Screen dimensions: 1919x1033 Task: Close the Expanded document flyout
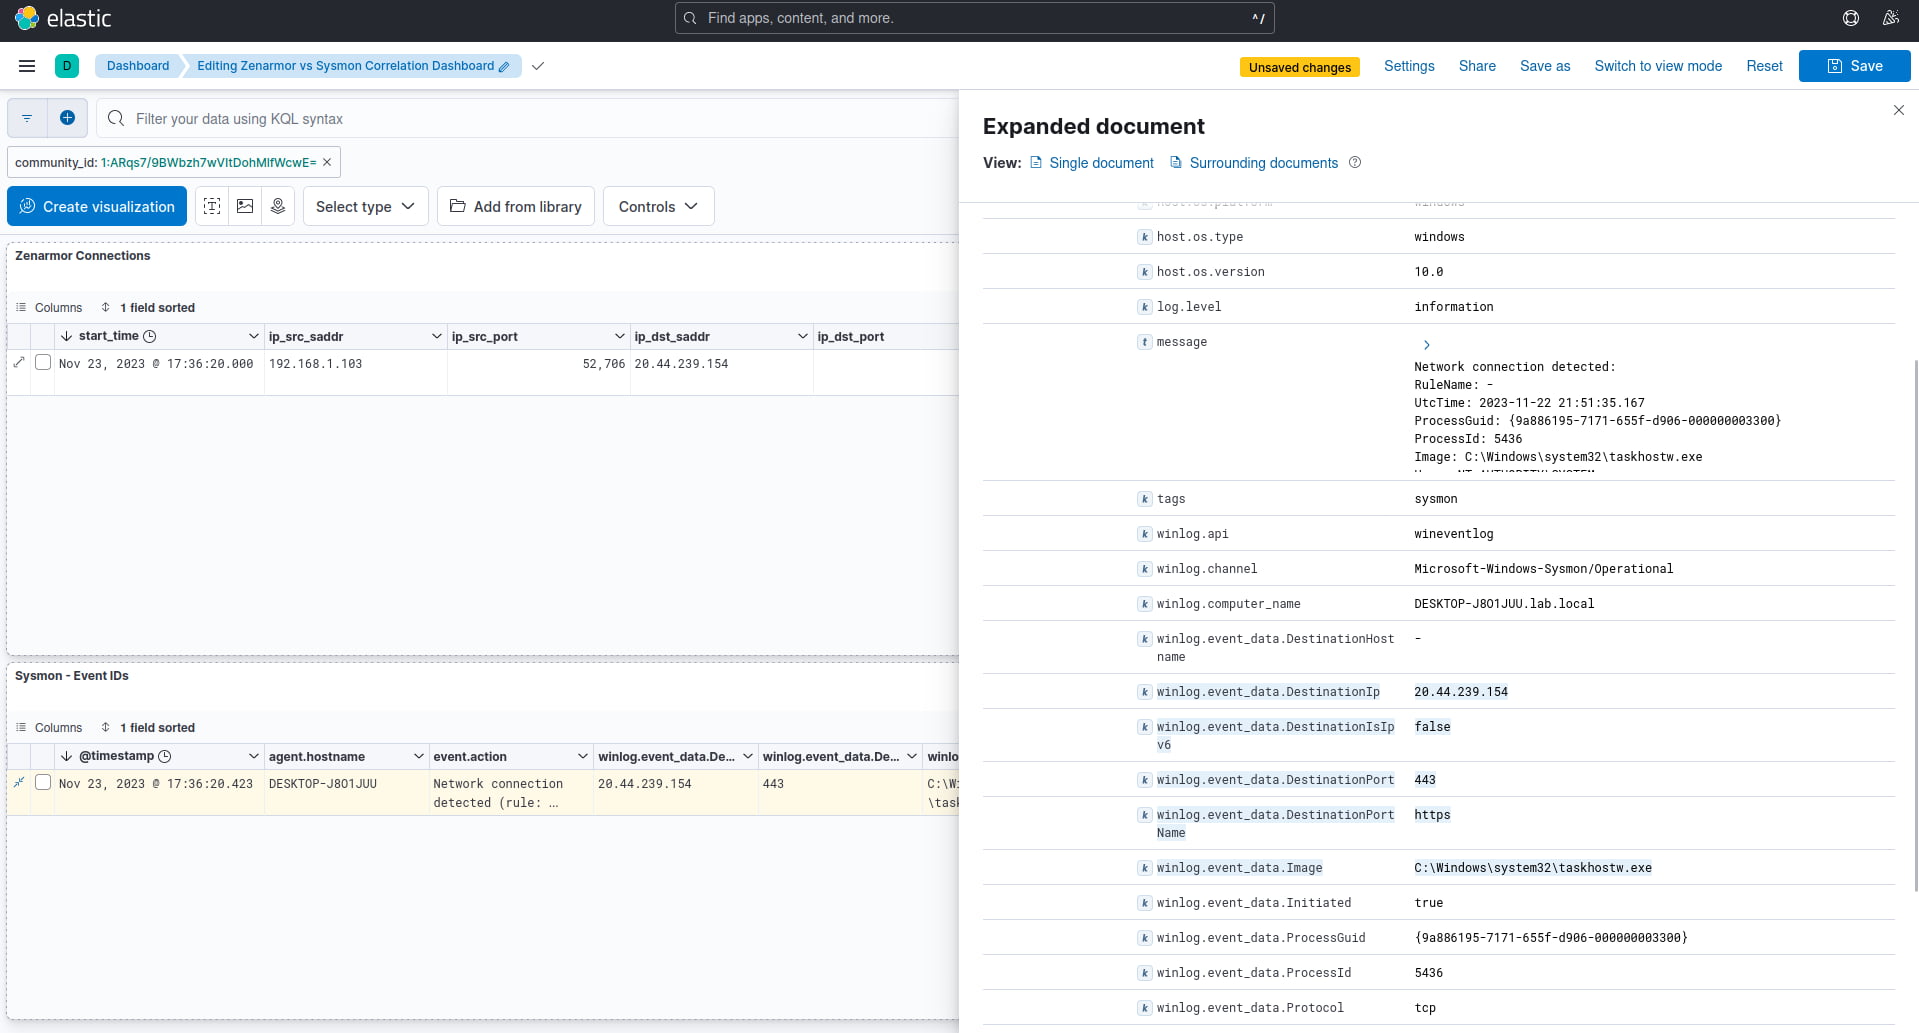[x=1899, y=110]
